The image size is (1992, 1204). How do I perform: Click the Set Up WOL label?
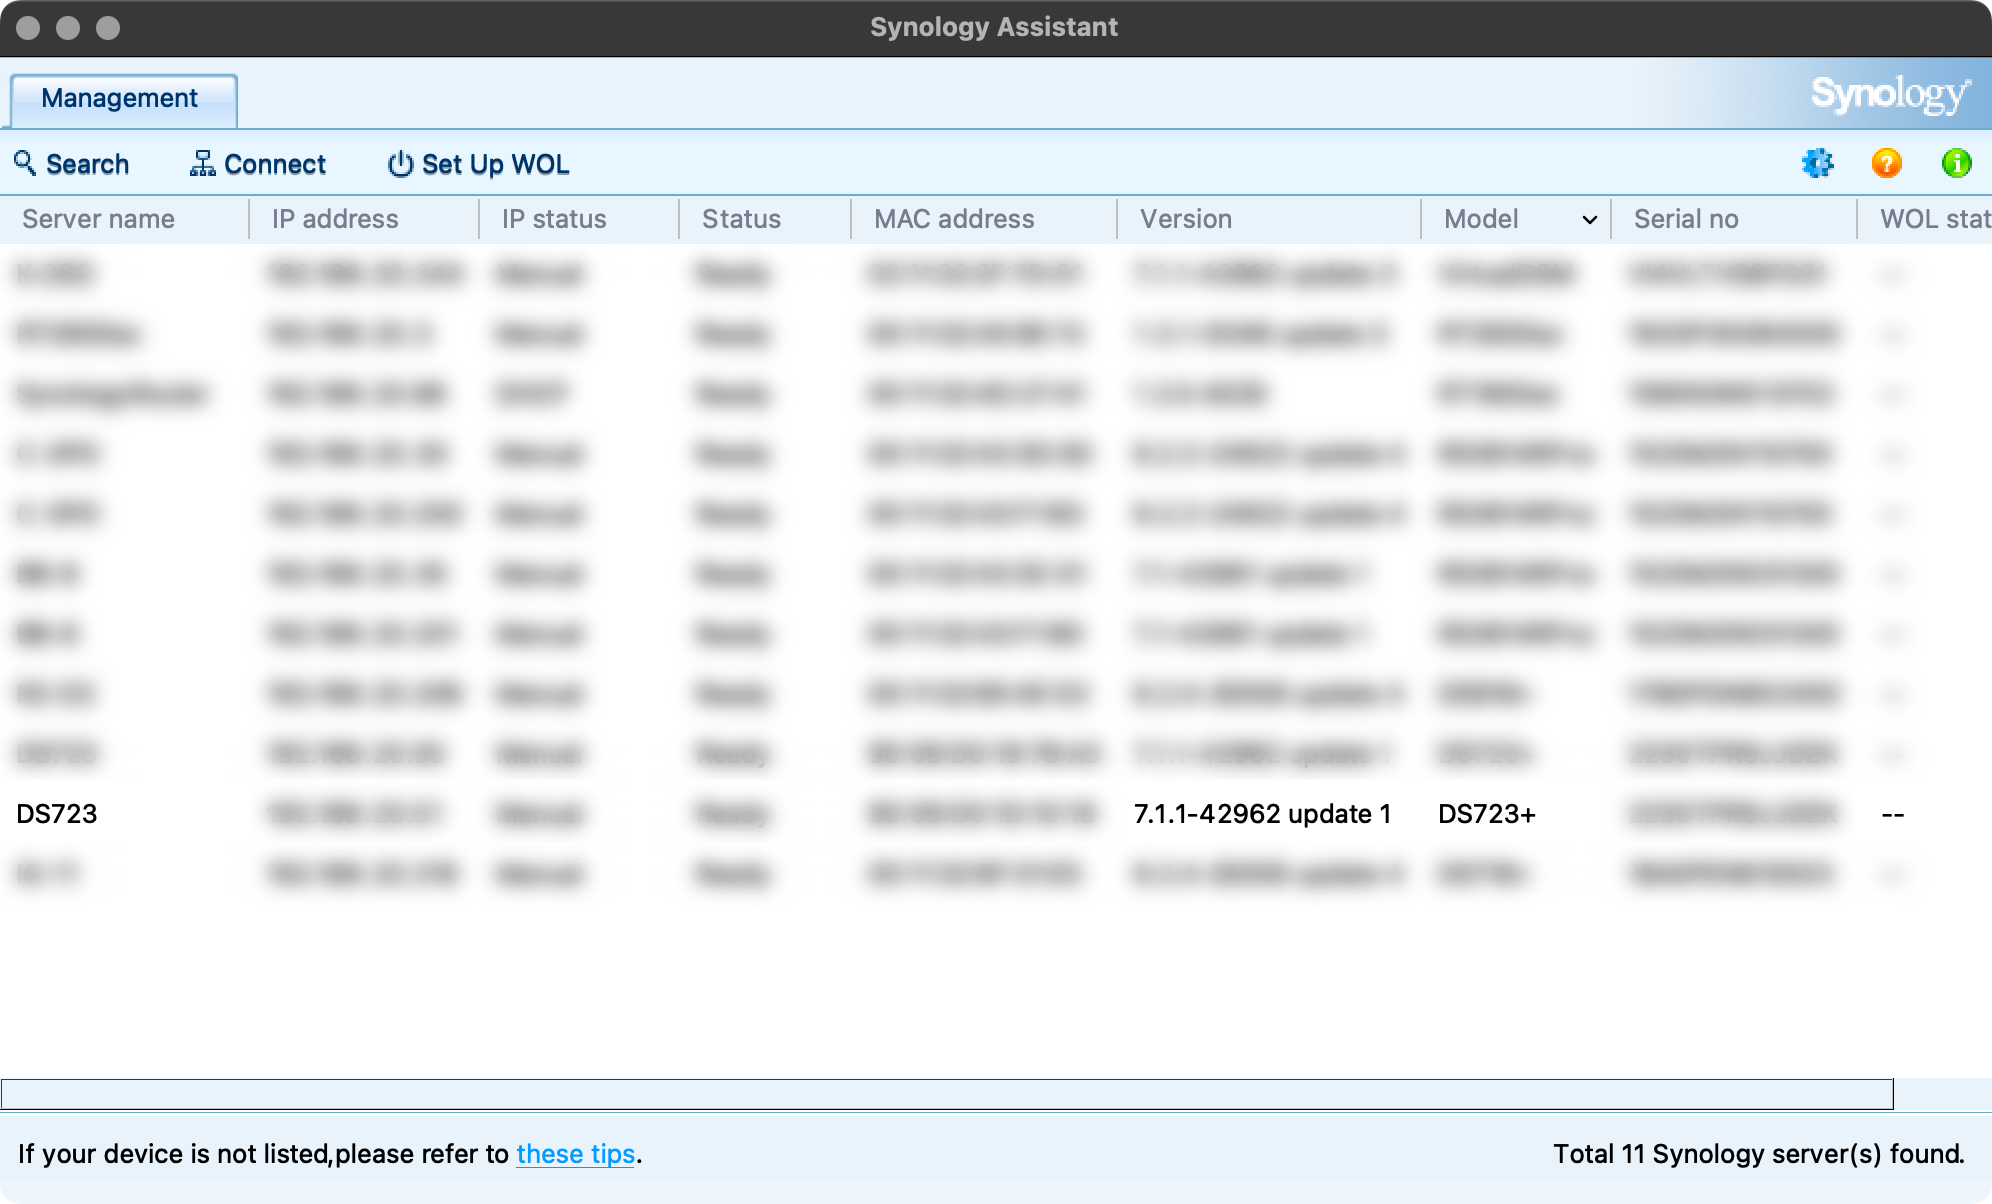[496, 164]
